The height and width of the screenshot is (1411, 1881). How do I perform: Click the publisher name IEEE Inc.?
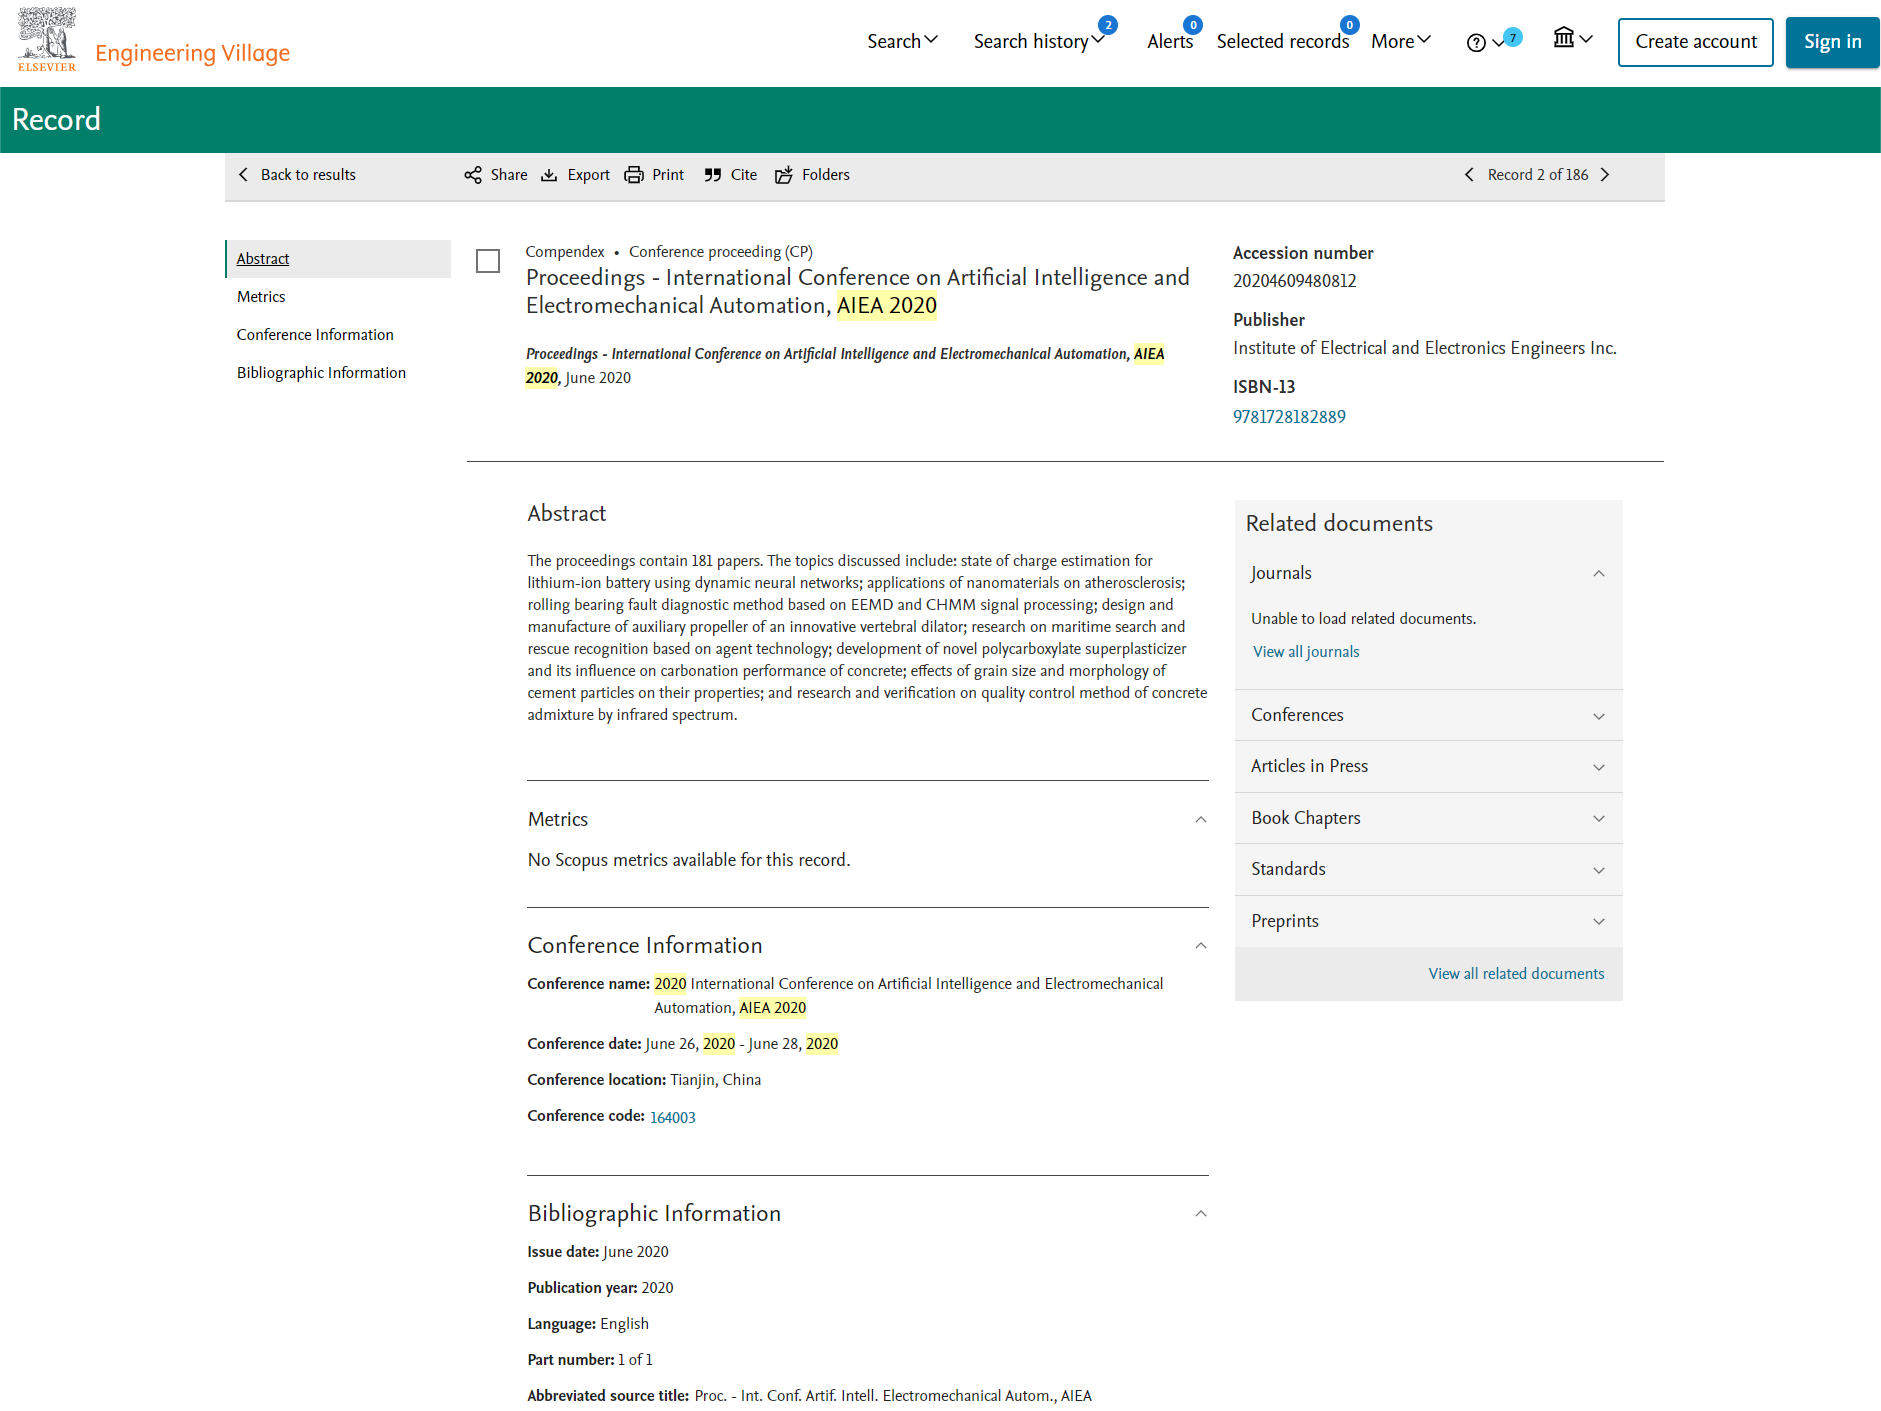click(x=1425, y=348)
